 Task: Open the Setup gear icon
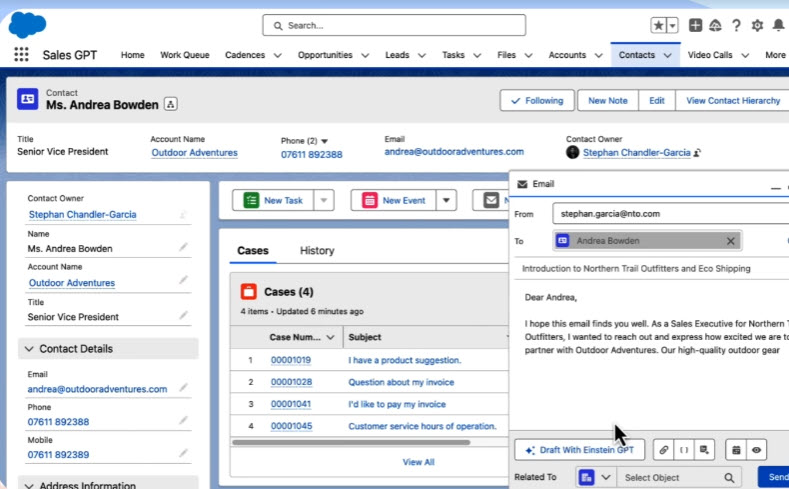757,25
